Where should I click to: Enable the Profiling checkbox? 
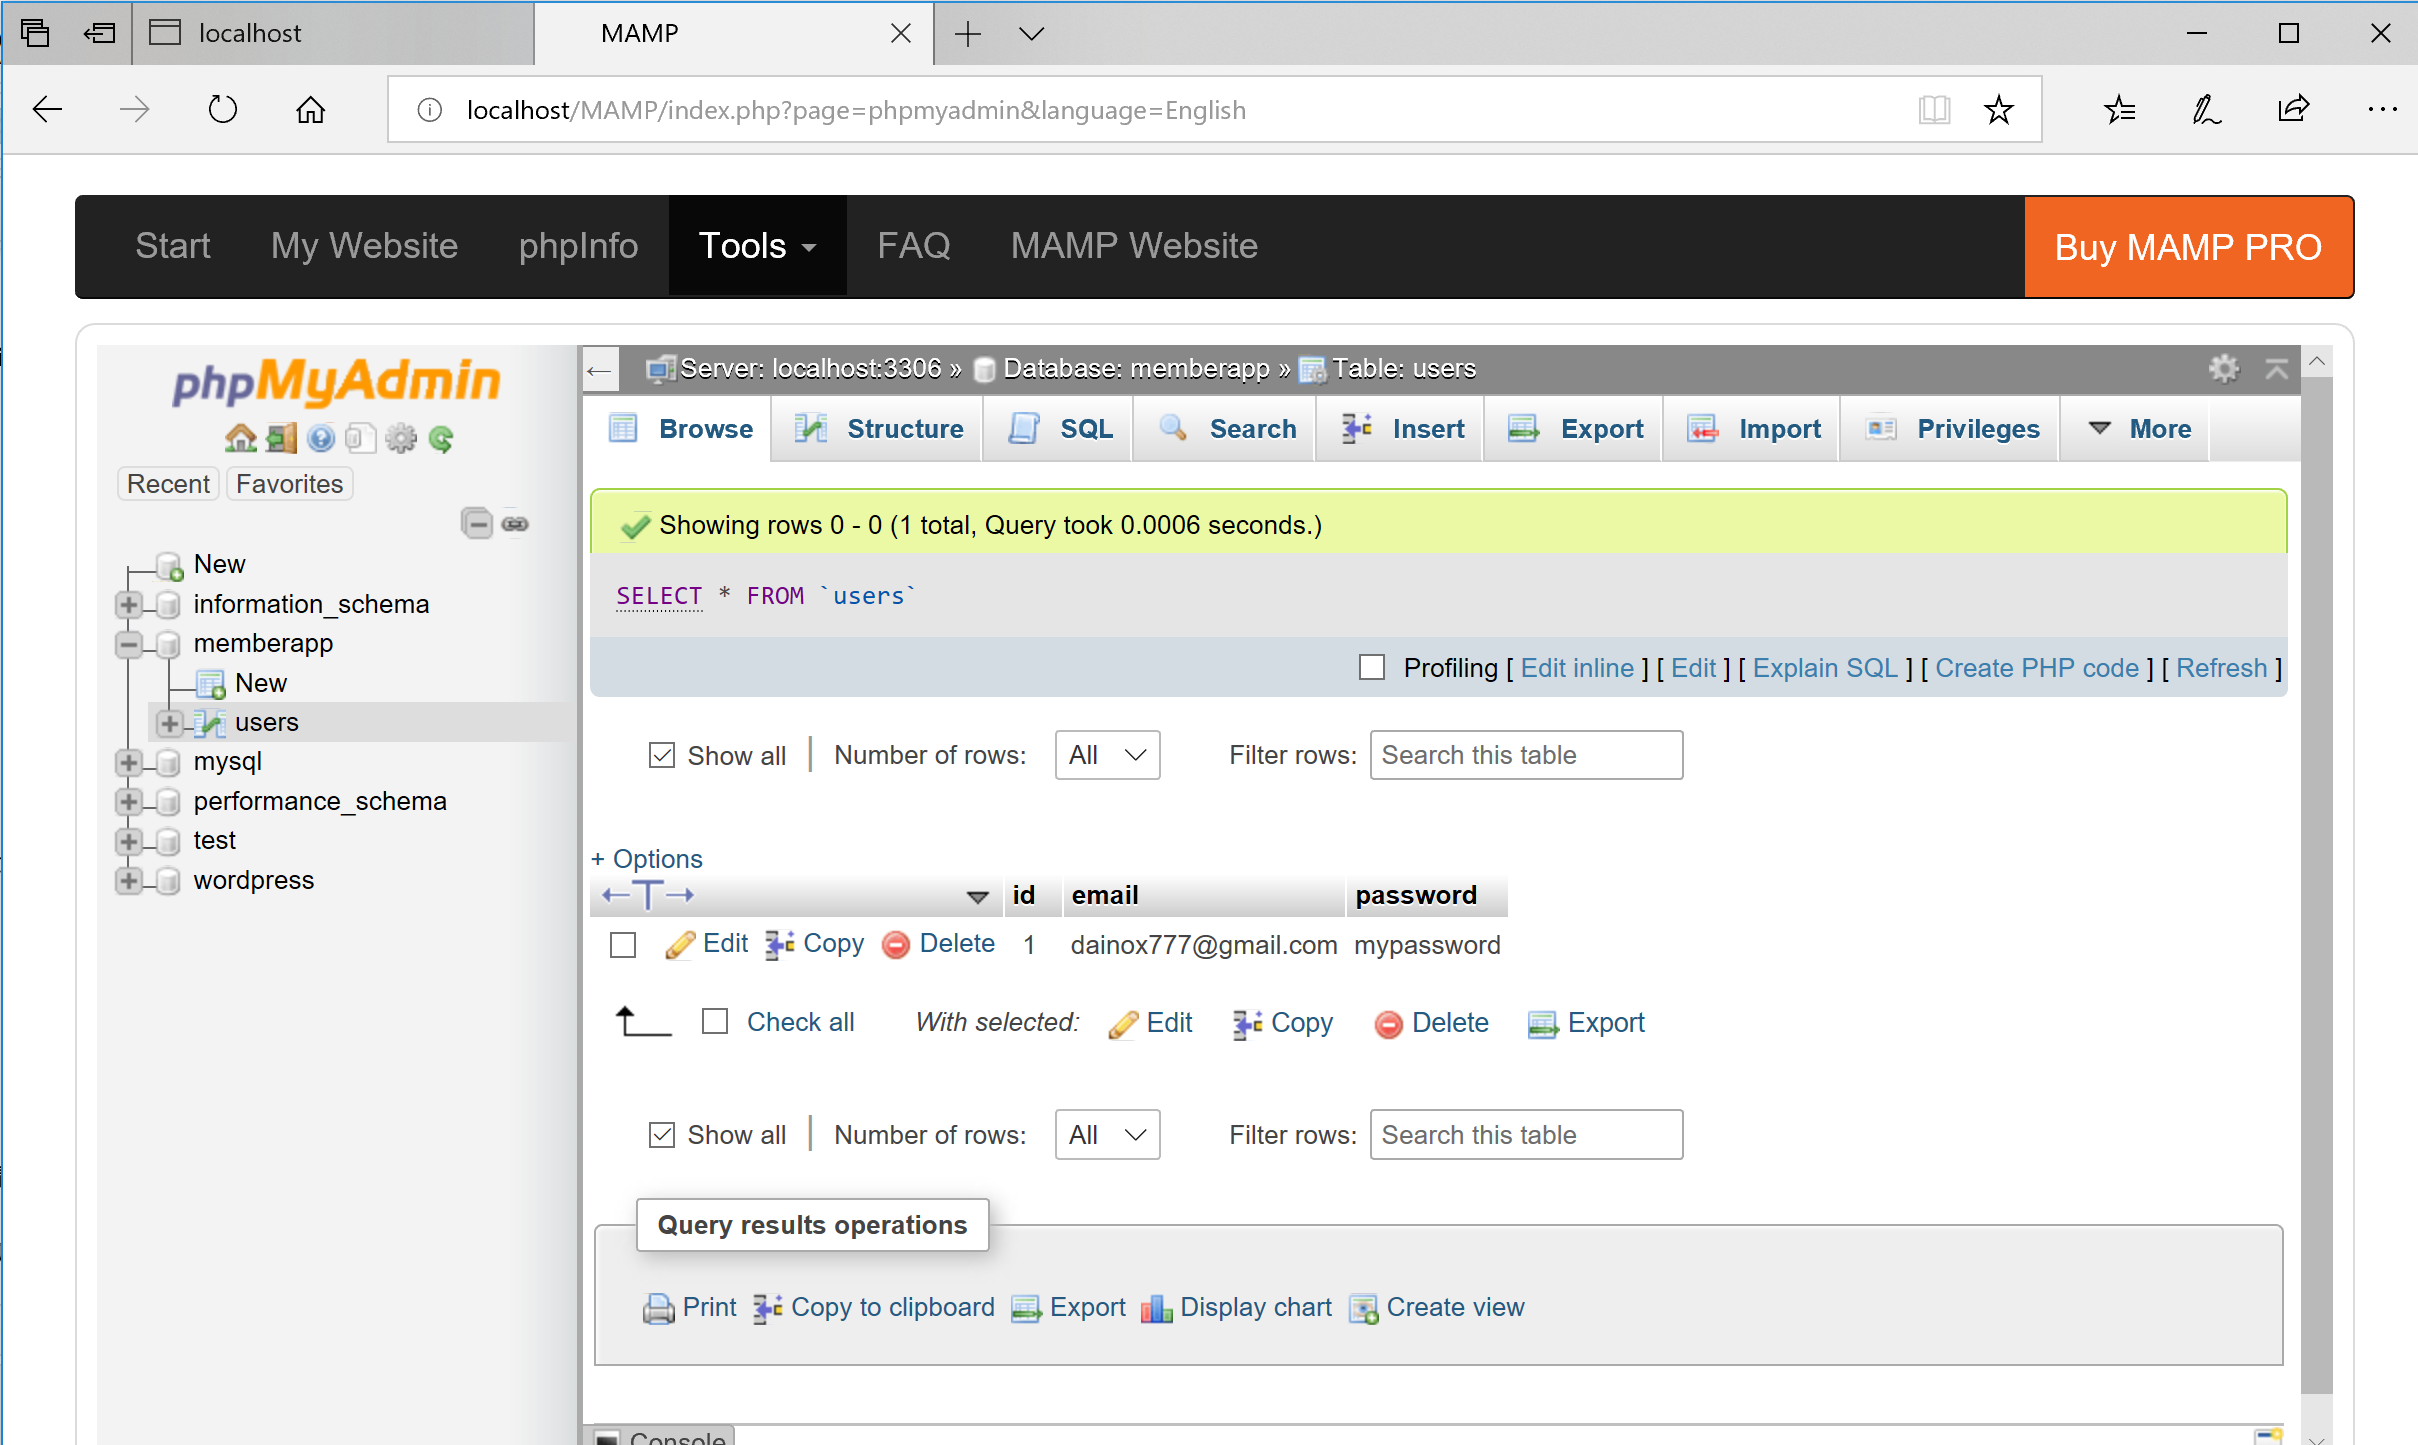(1371, 667)
